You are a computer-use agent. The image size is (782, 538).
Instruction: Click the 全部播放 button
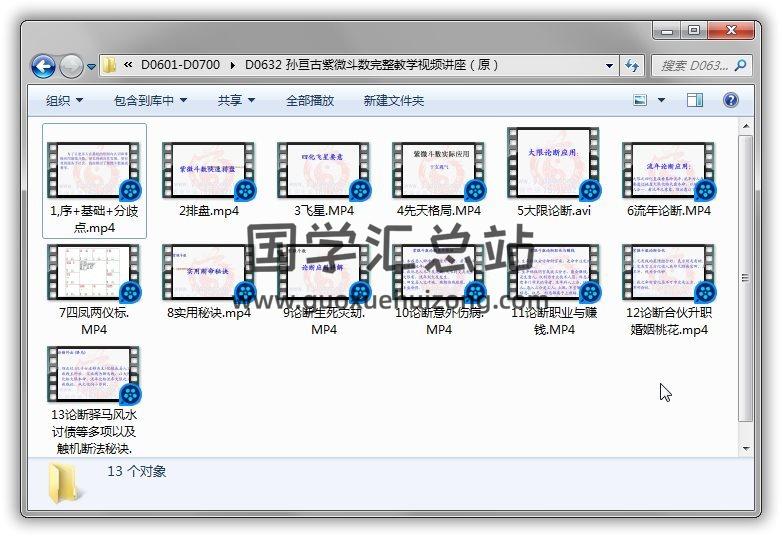click(x=310, y=101)
